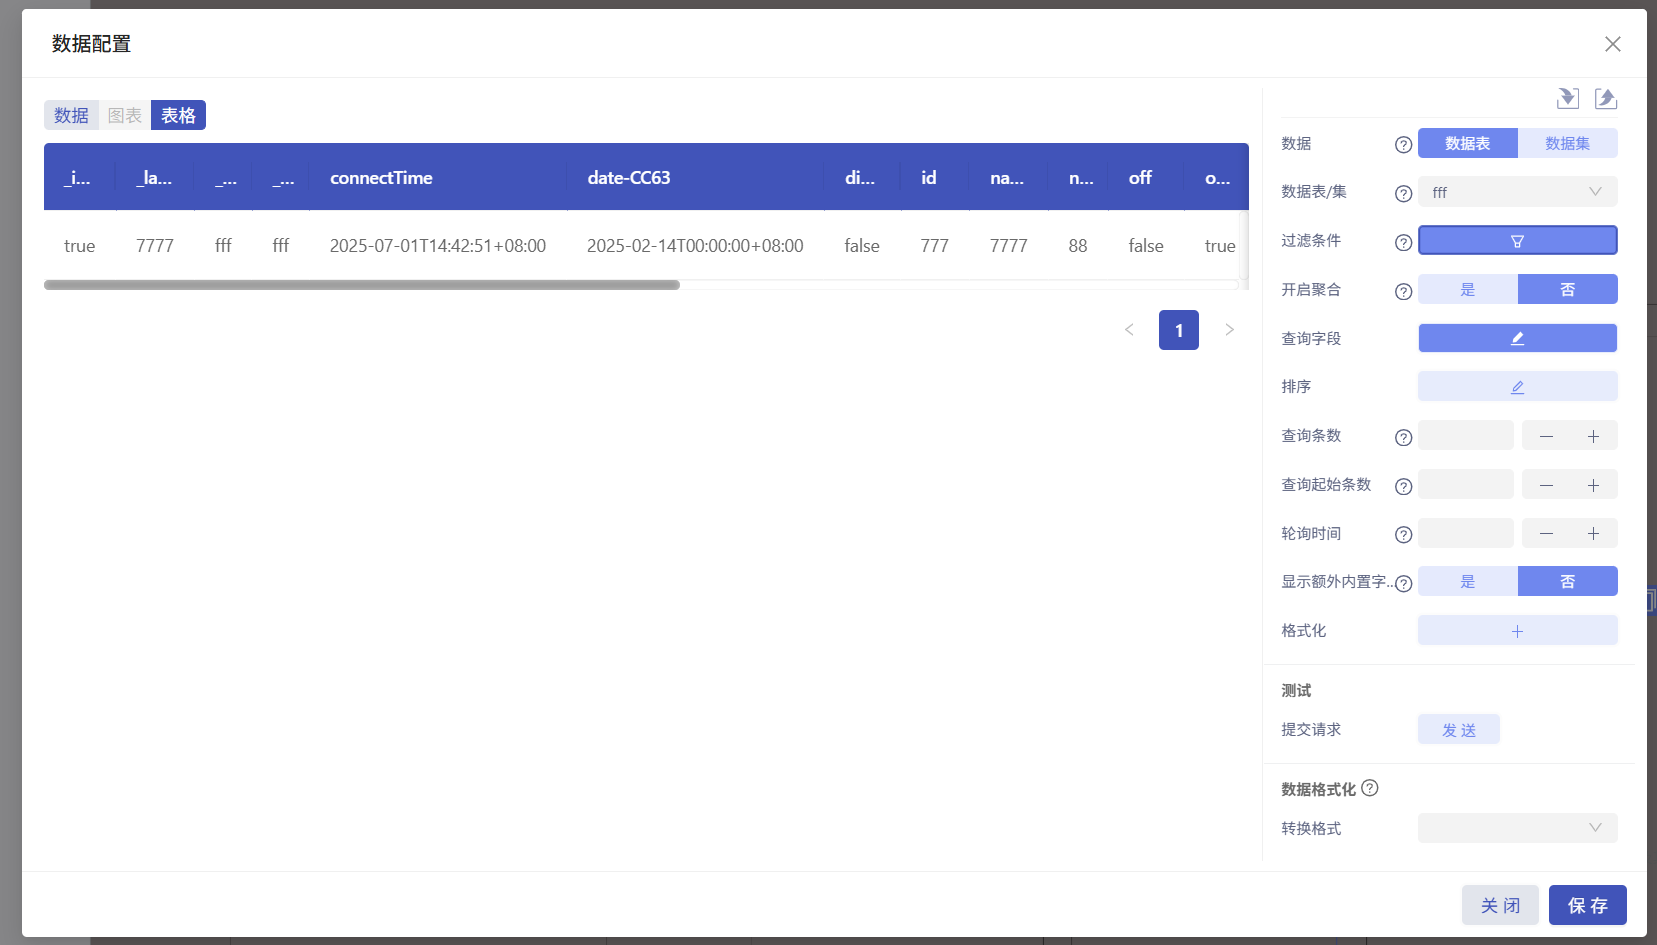Set 显示额外内置字段 to 否
1657x945 pixels.
pyautogui.click(x=1567, y=581)
